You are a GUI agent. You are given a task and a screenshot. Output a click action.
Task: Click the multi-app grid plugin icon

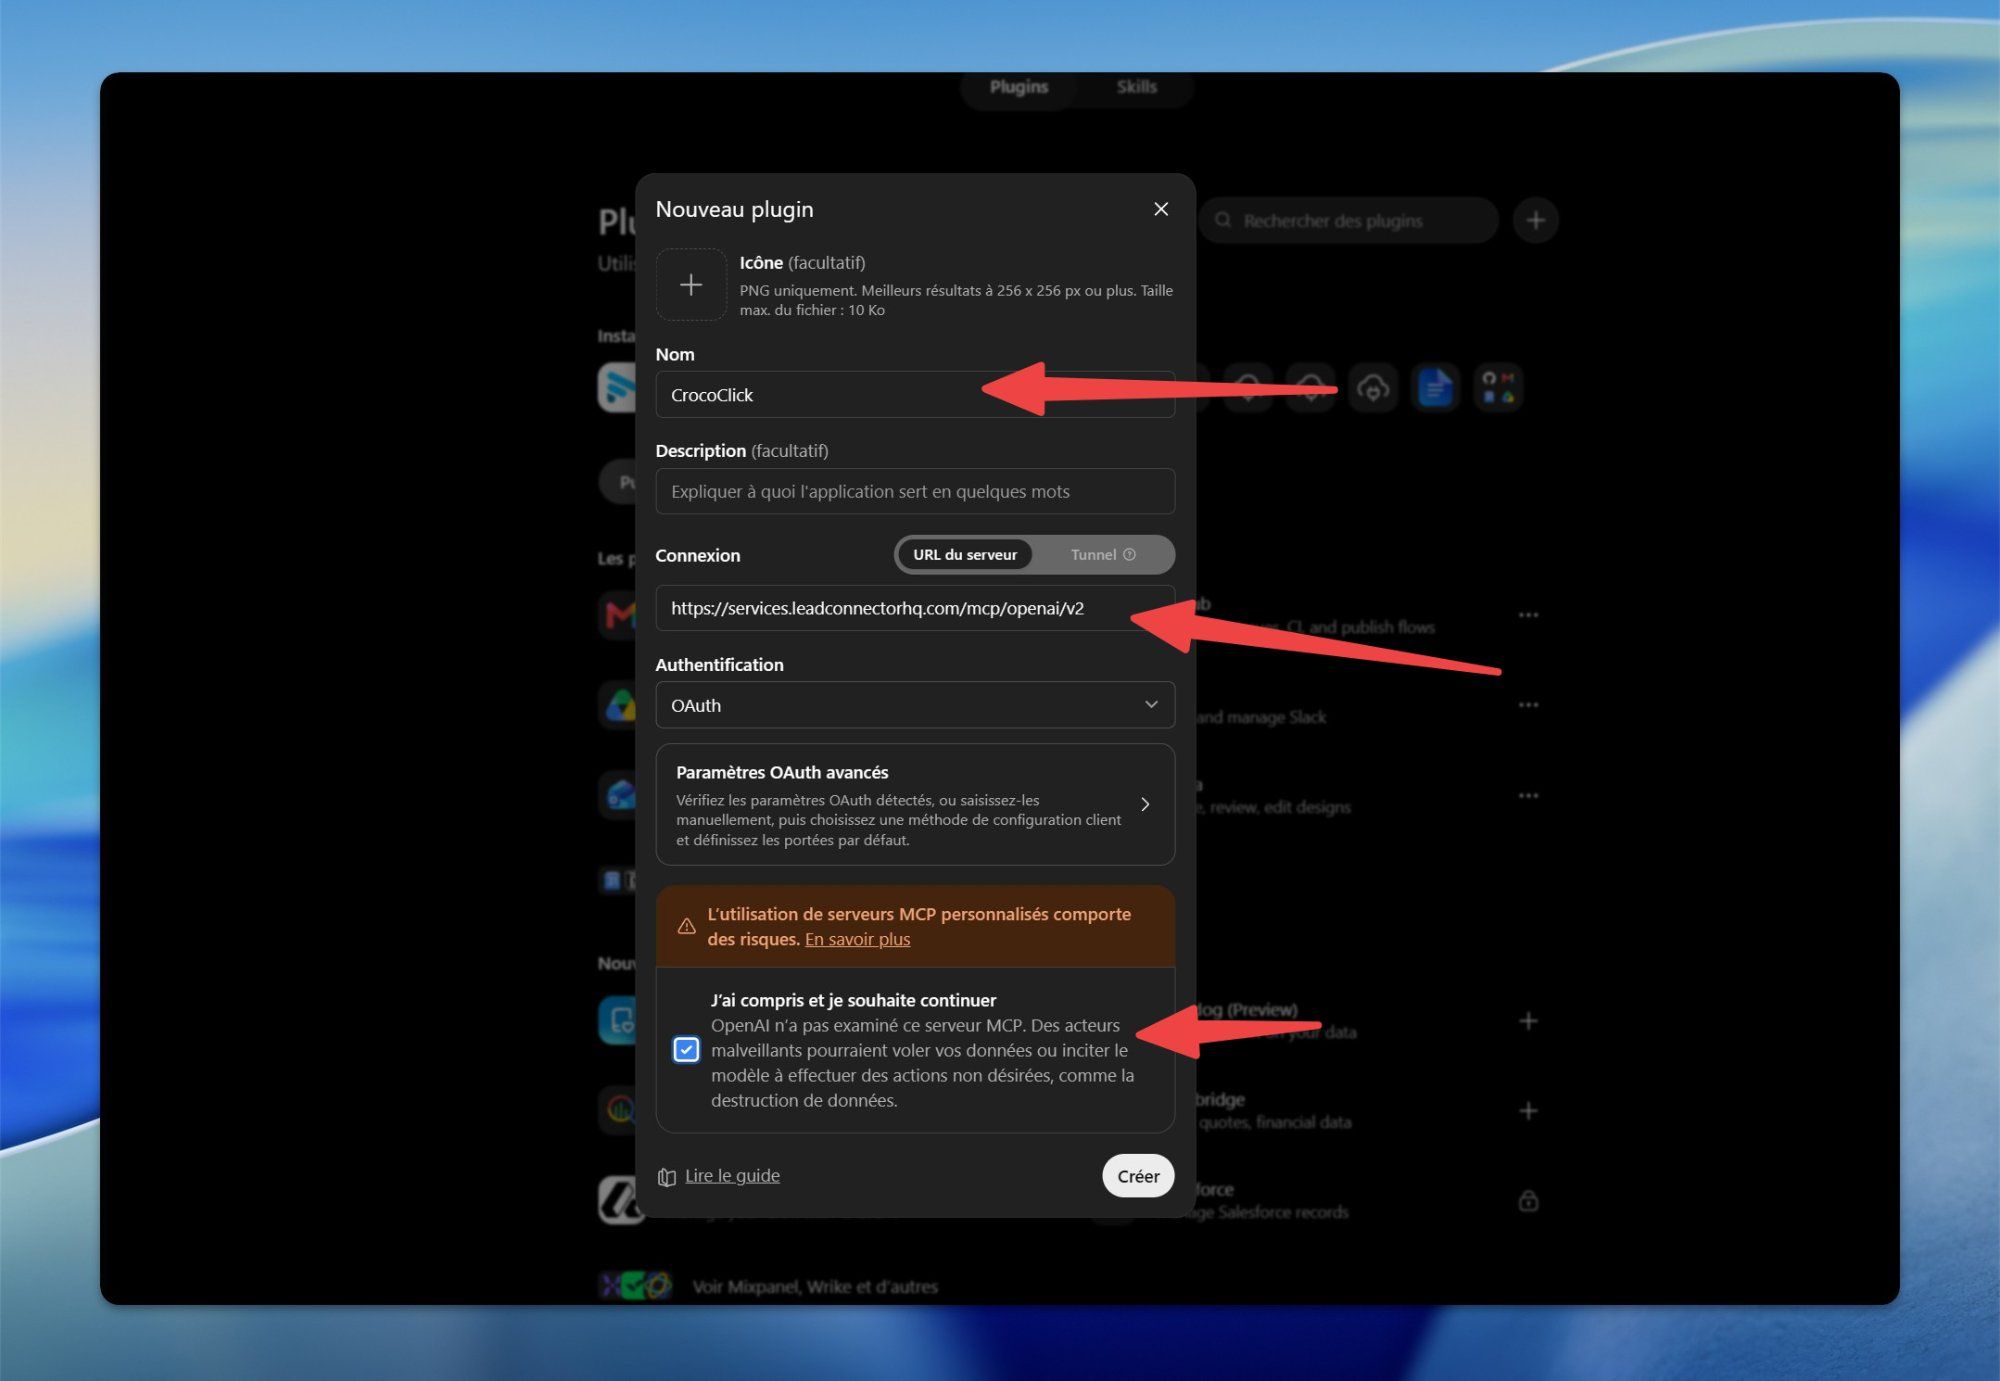click(1498, 387)
